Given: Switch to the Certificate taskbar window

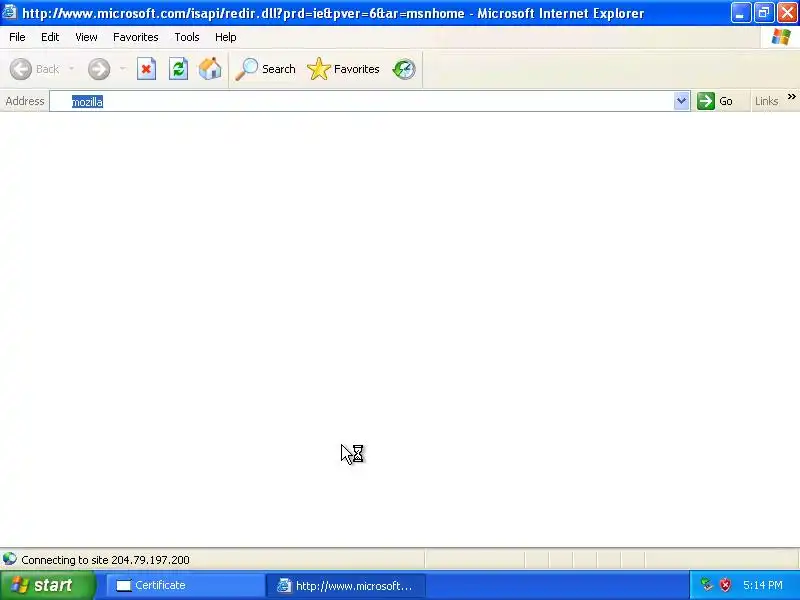Looking at the screenshot, I should point(185,585).
